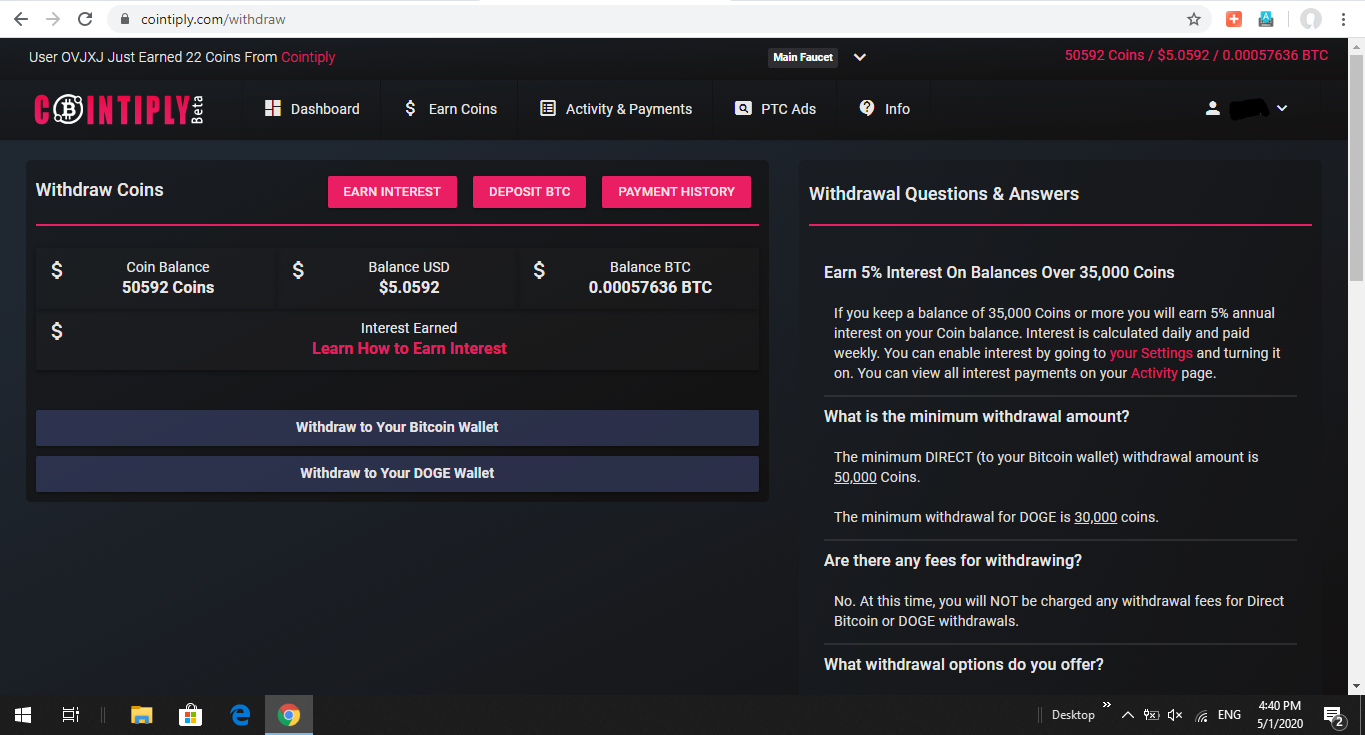Open the Windows Start menu
This screenshot has width=1365, height=735.
pos(23,715)
